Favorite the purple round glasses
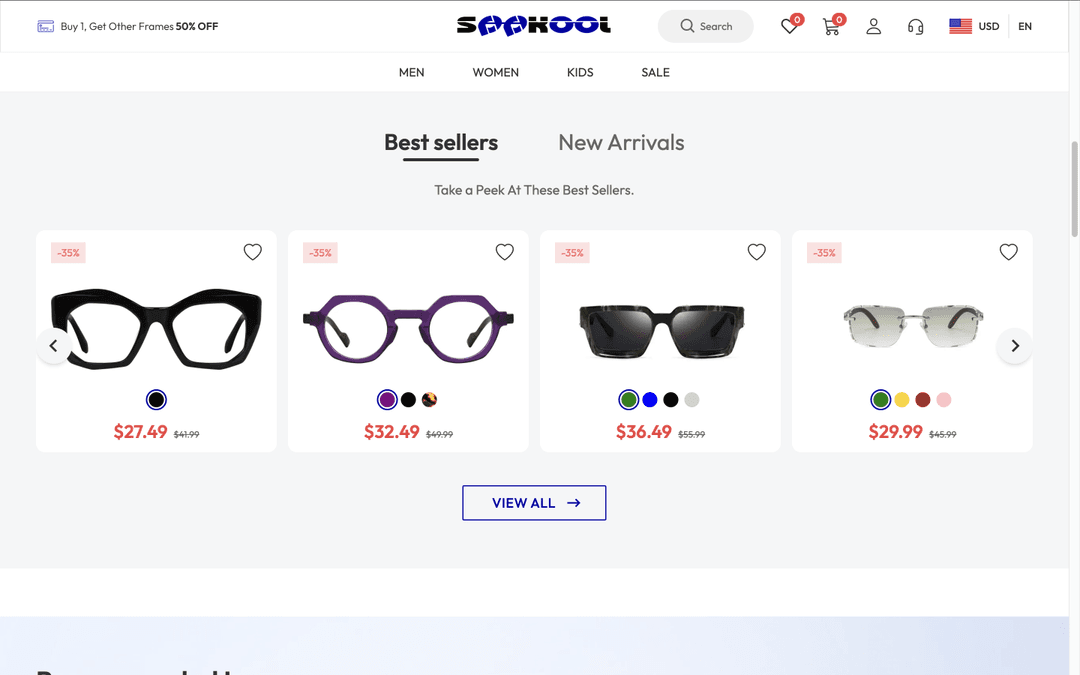 click(504, 252)
